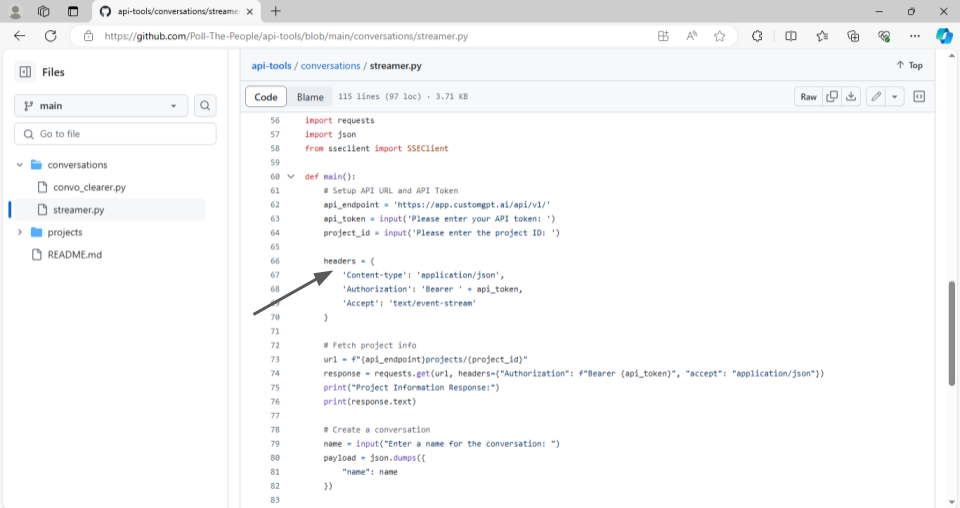
Task: Open tab actions menu icon
Action: tap(73, 11)
